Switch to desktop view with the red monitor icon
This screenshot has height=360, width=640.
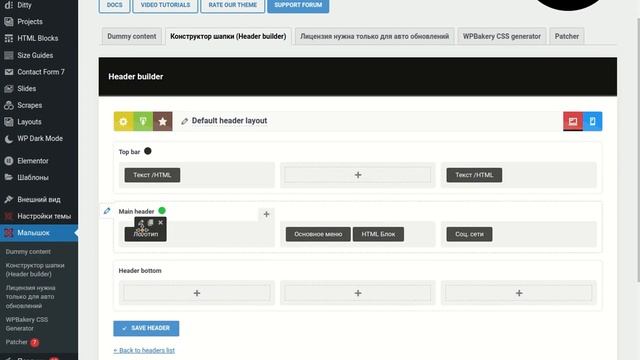(573, 121)
